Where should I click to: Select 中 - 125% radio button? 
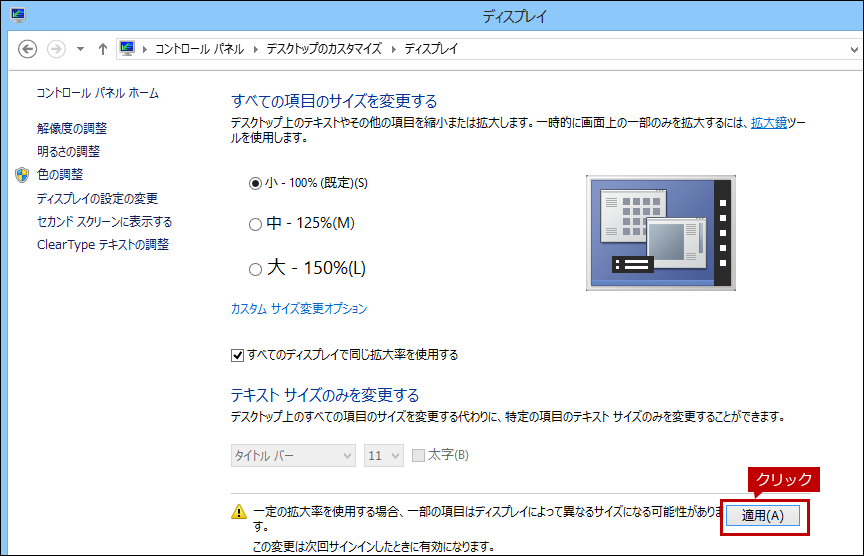[x=255, y=224]
